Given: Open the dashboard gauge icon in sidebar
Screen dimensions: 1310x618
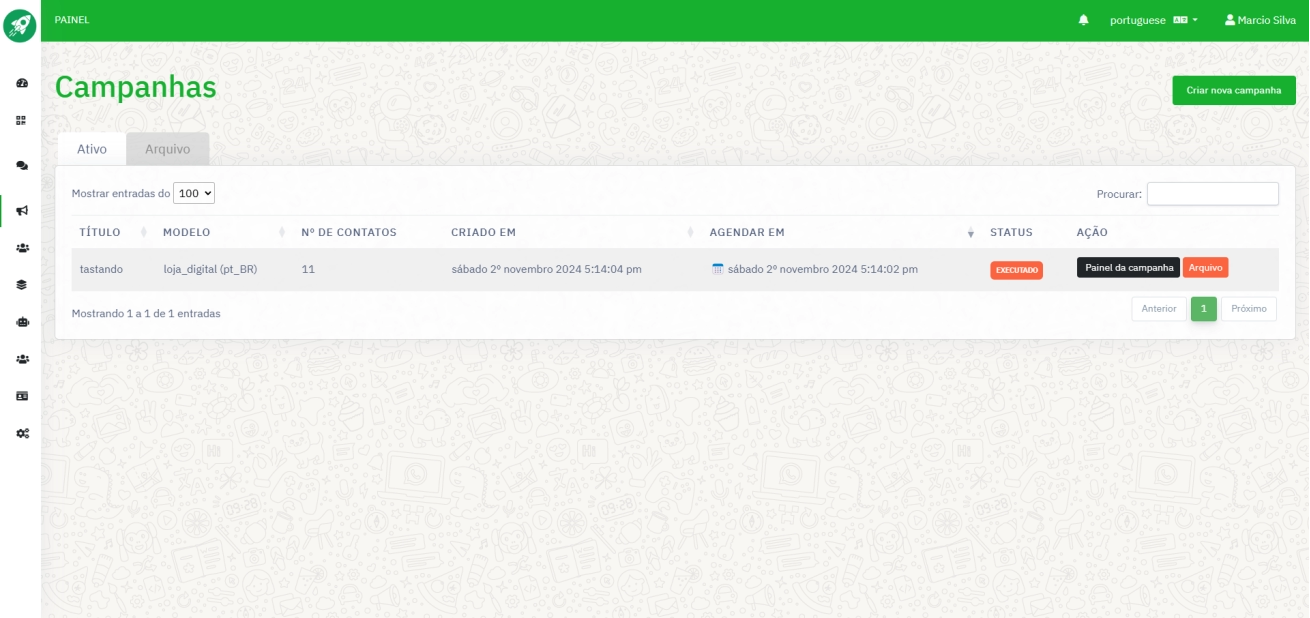Looking at the screenshot, I should (x=22, y=83).
